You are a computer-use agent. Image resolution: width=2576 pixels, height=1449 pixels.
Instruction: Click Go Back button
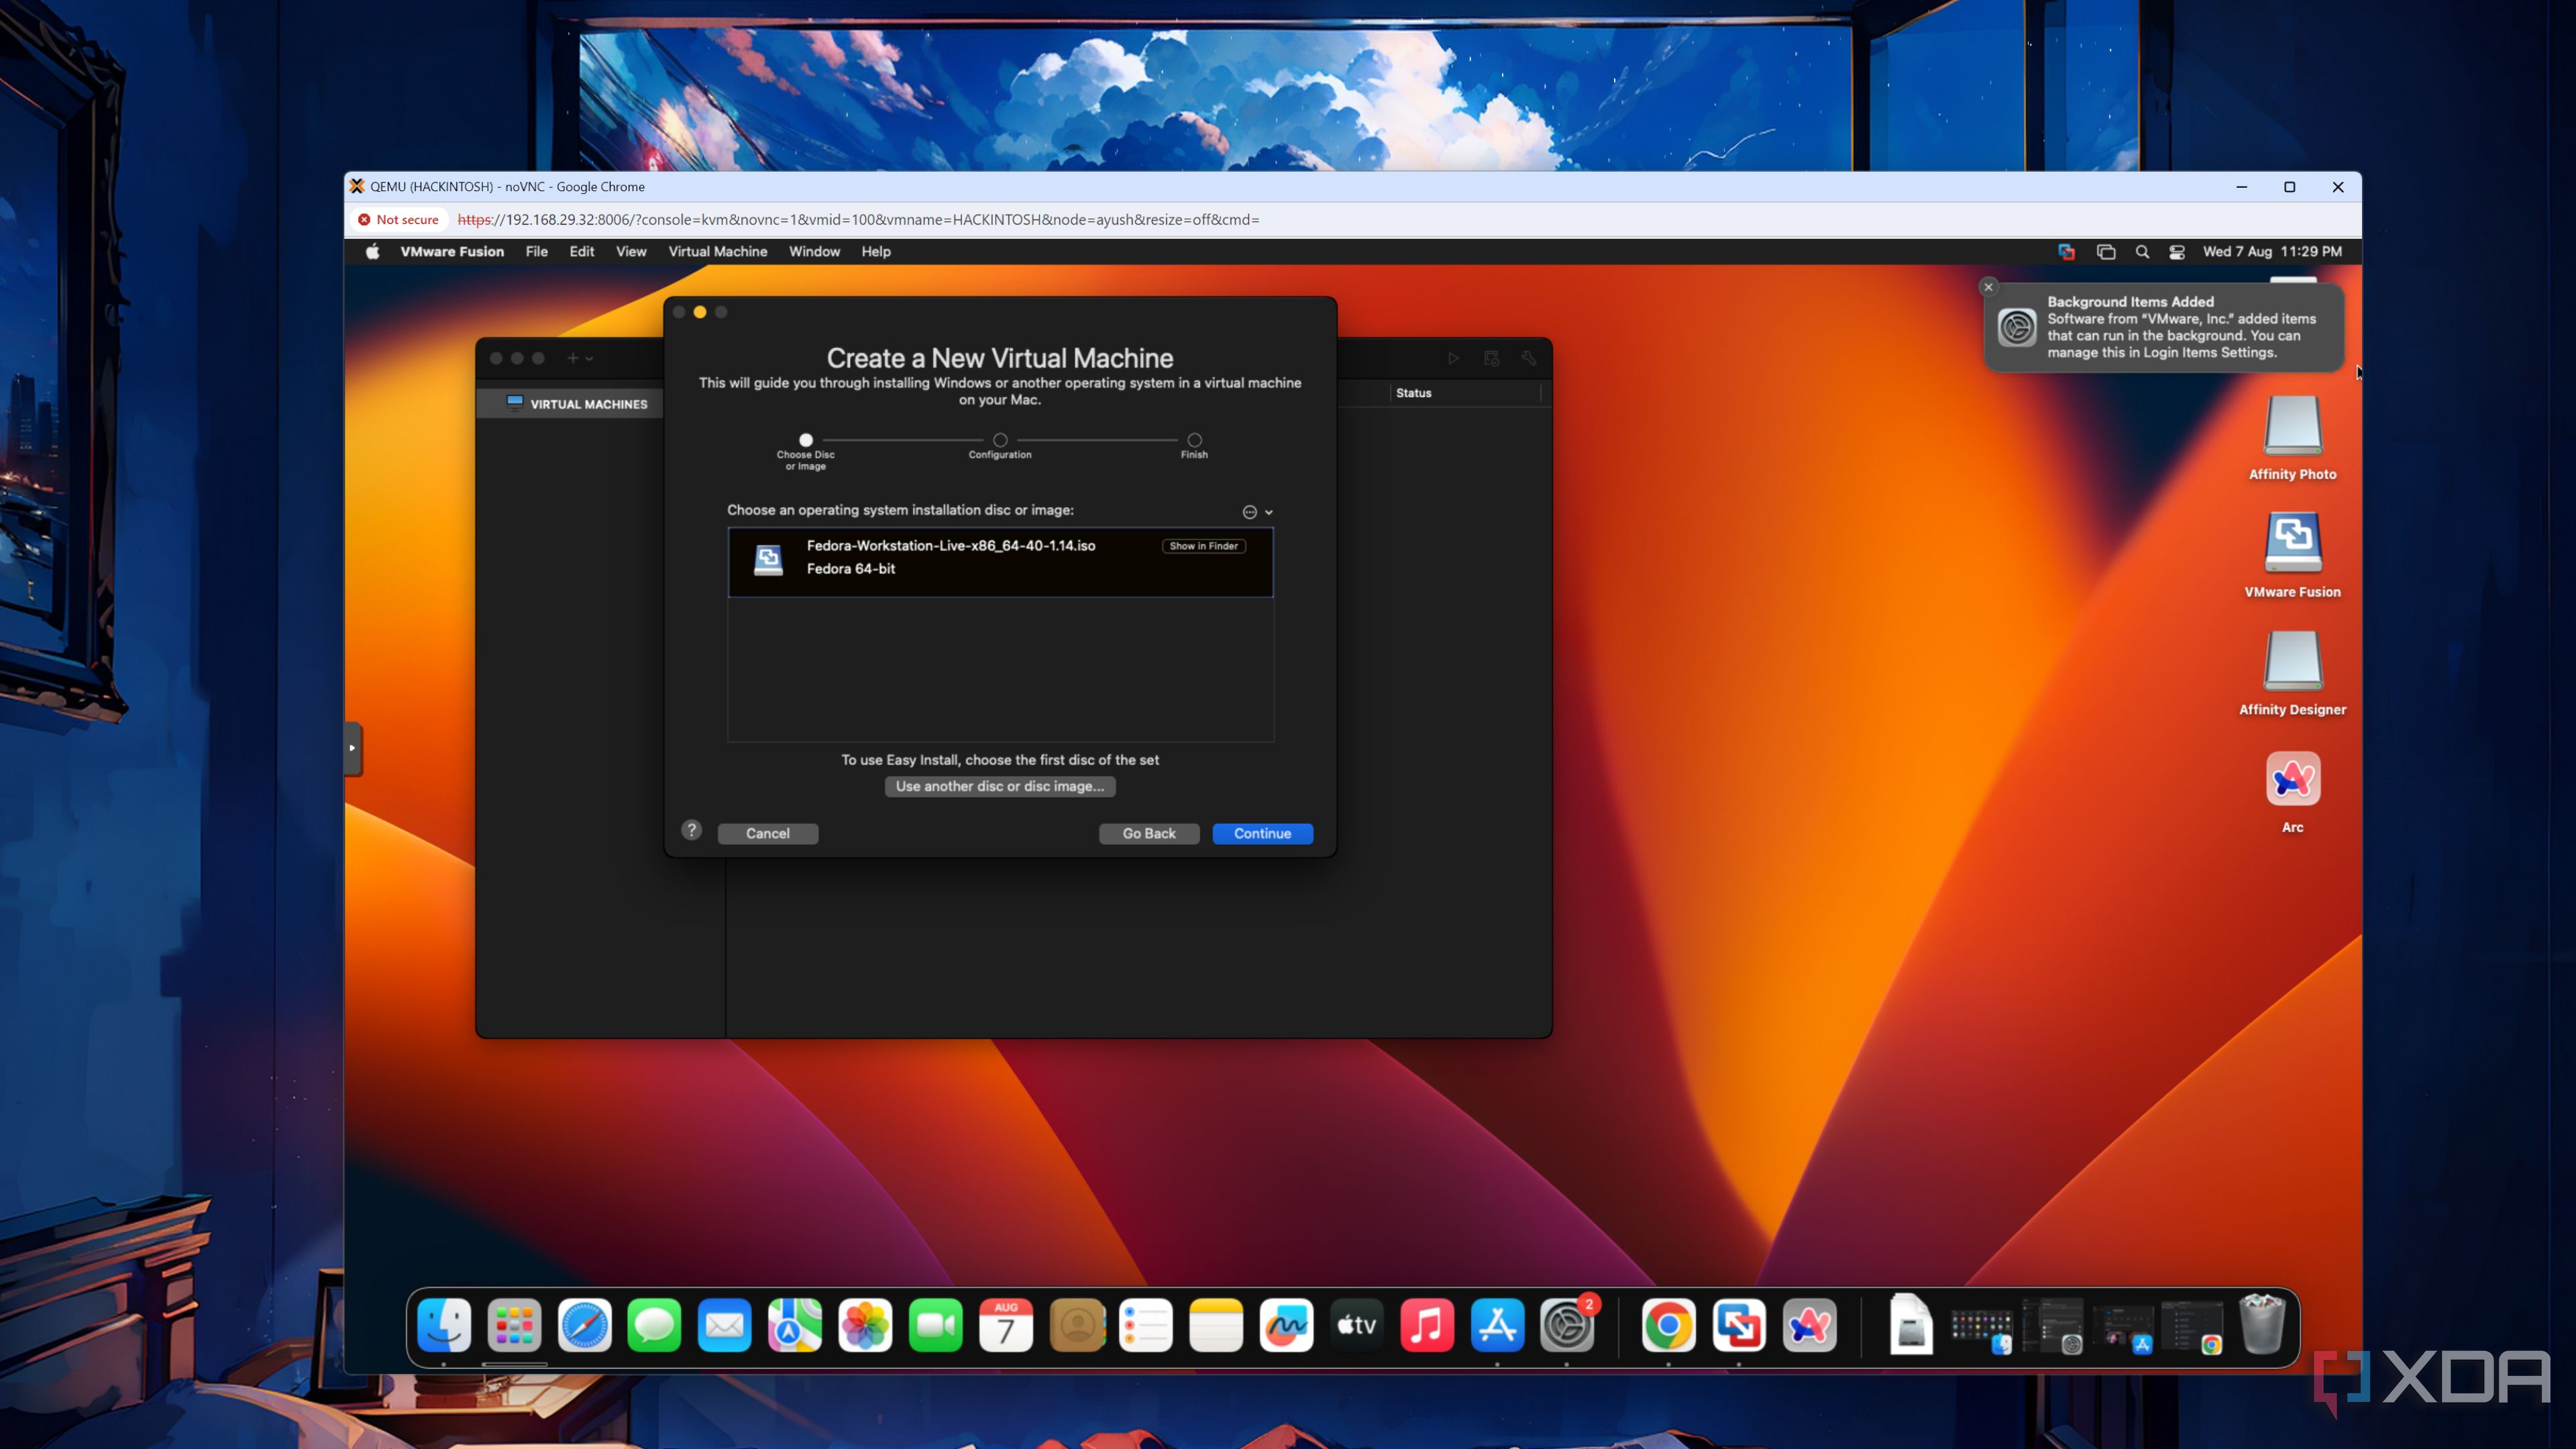tap(1149, 834)
